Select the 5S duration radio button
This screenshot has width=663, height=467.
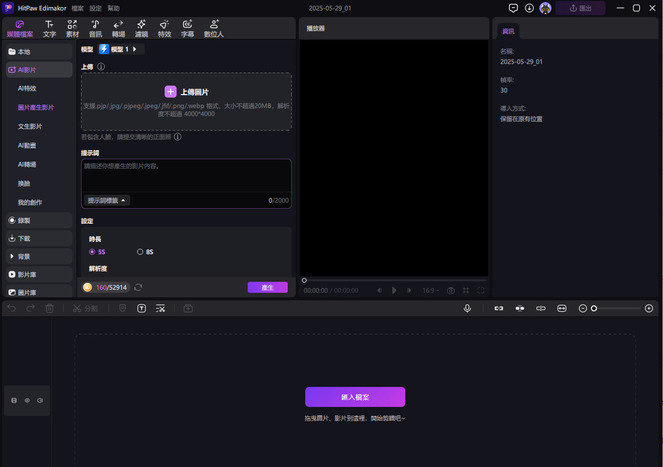92,252
